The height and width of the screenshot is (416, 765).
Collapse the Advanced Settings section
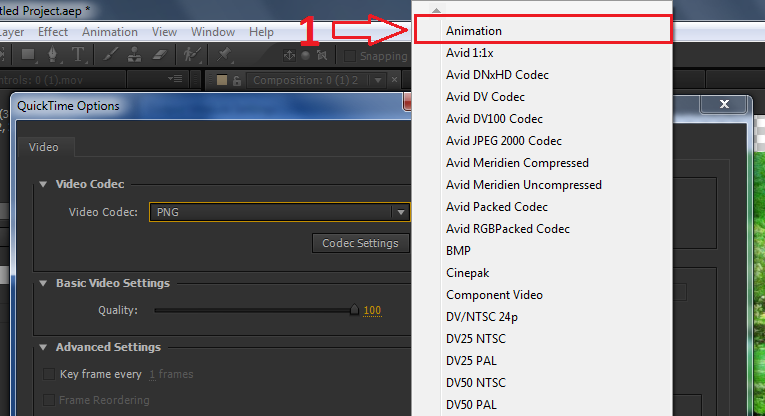pyautogui.click(x=43, y=347)
